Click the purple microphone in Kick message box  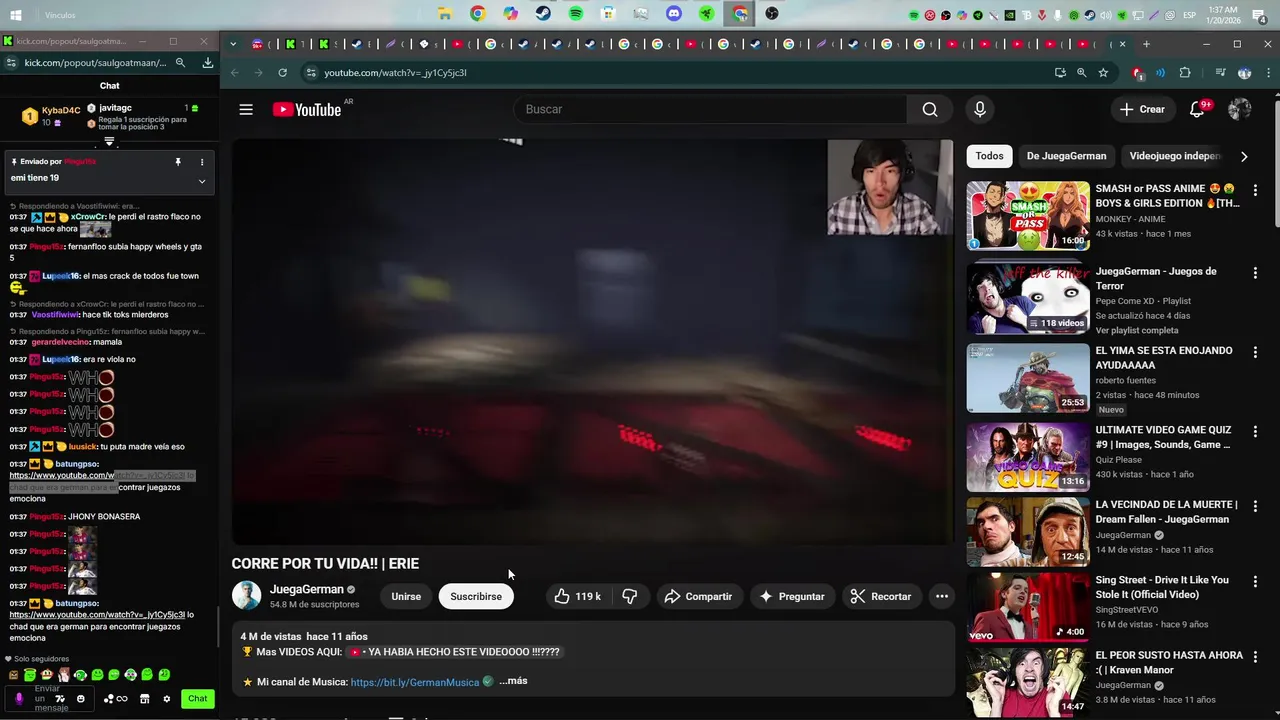click(x=19, y=699)
